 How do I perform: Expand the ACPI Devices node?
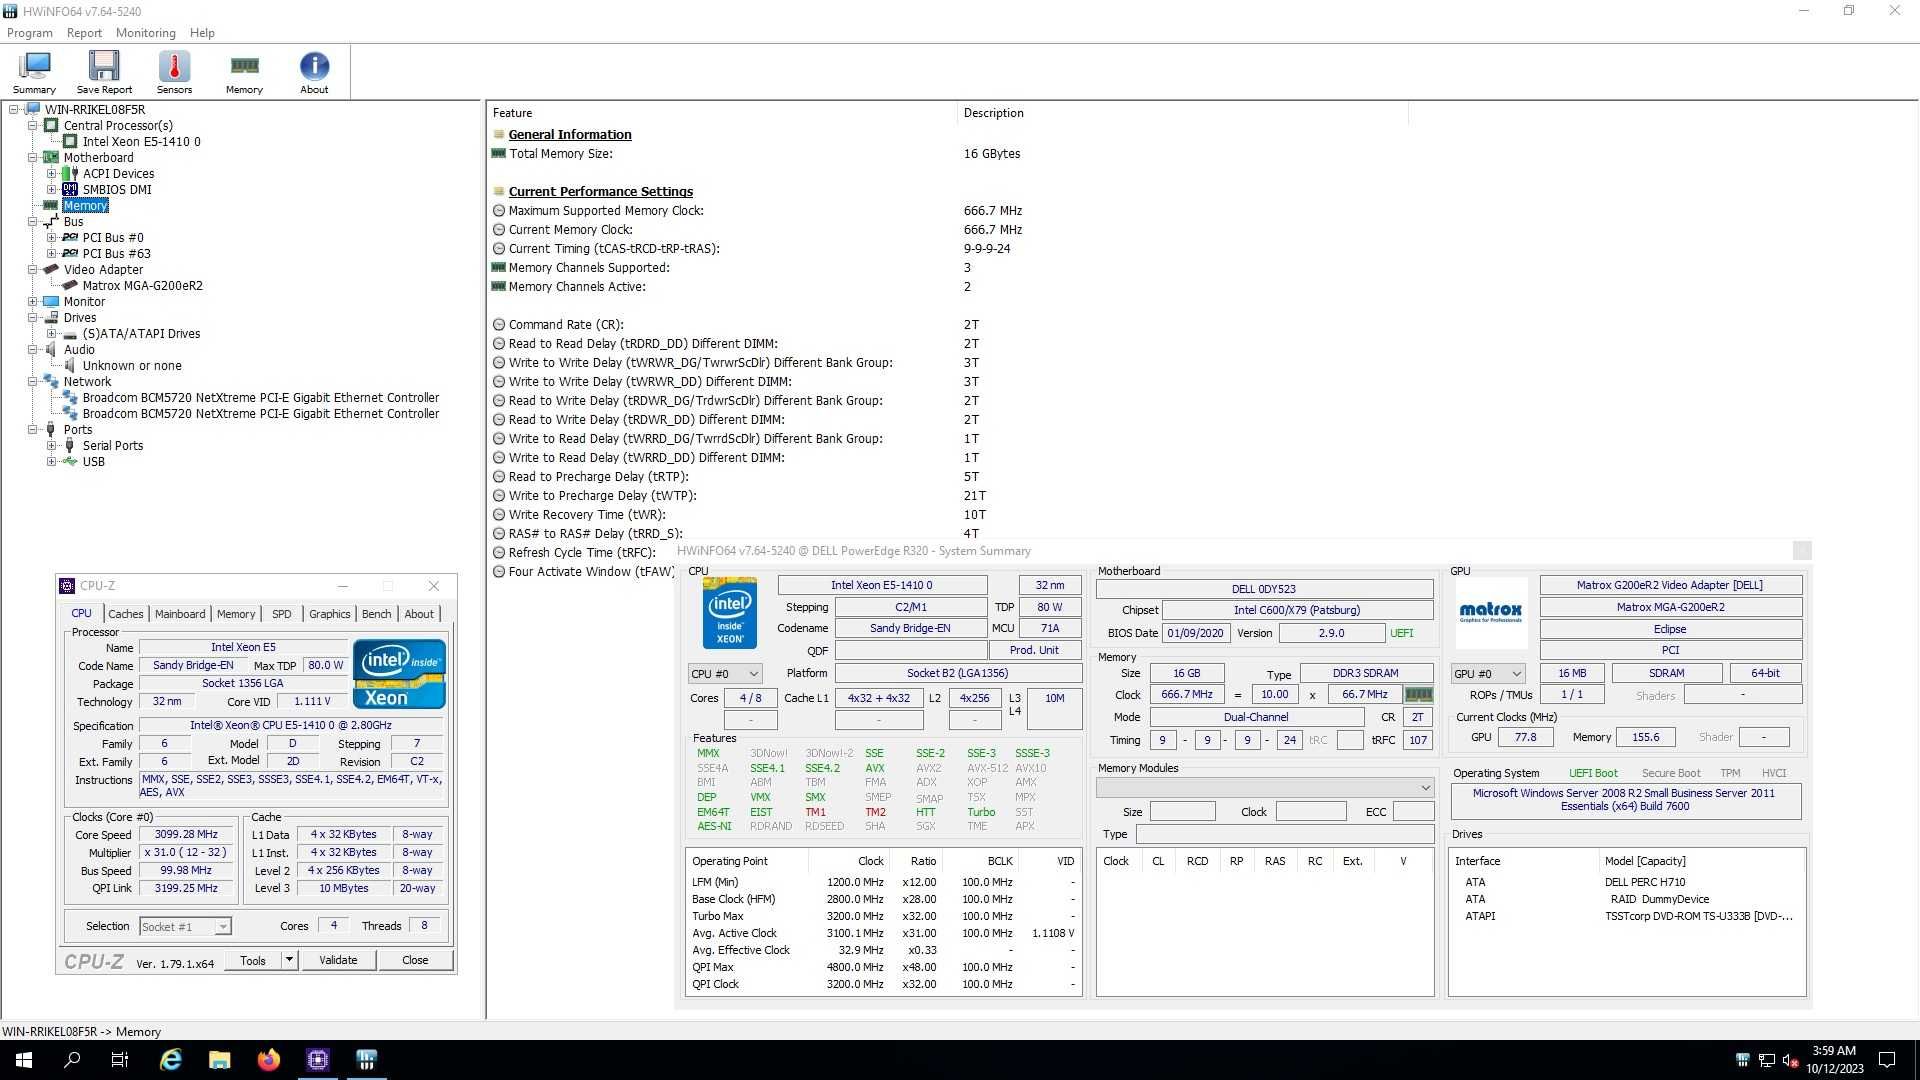(52, 174)
